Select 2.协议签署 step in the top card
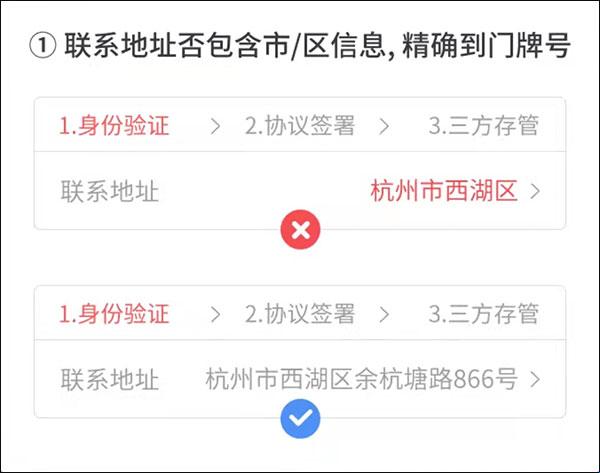600x473 pixels. 300,126
